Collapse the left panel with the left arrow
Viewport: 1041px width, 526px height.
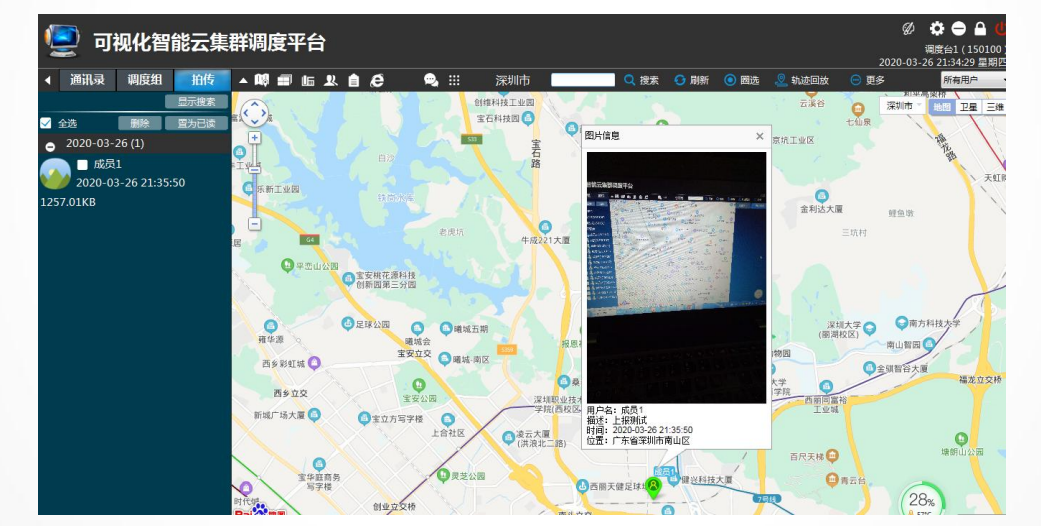[48, 80]
